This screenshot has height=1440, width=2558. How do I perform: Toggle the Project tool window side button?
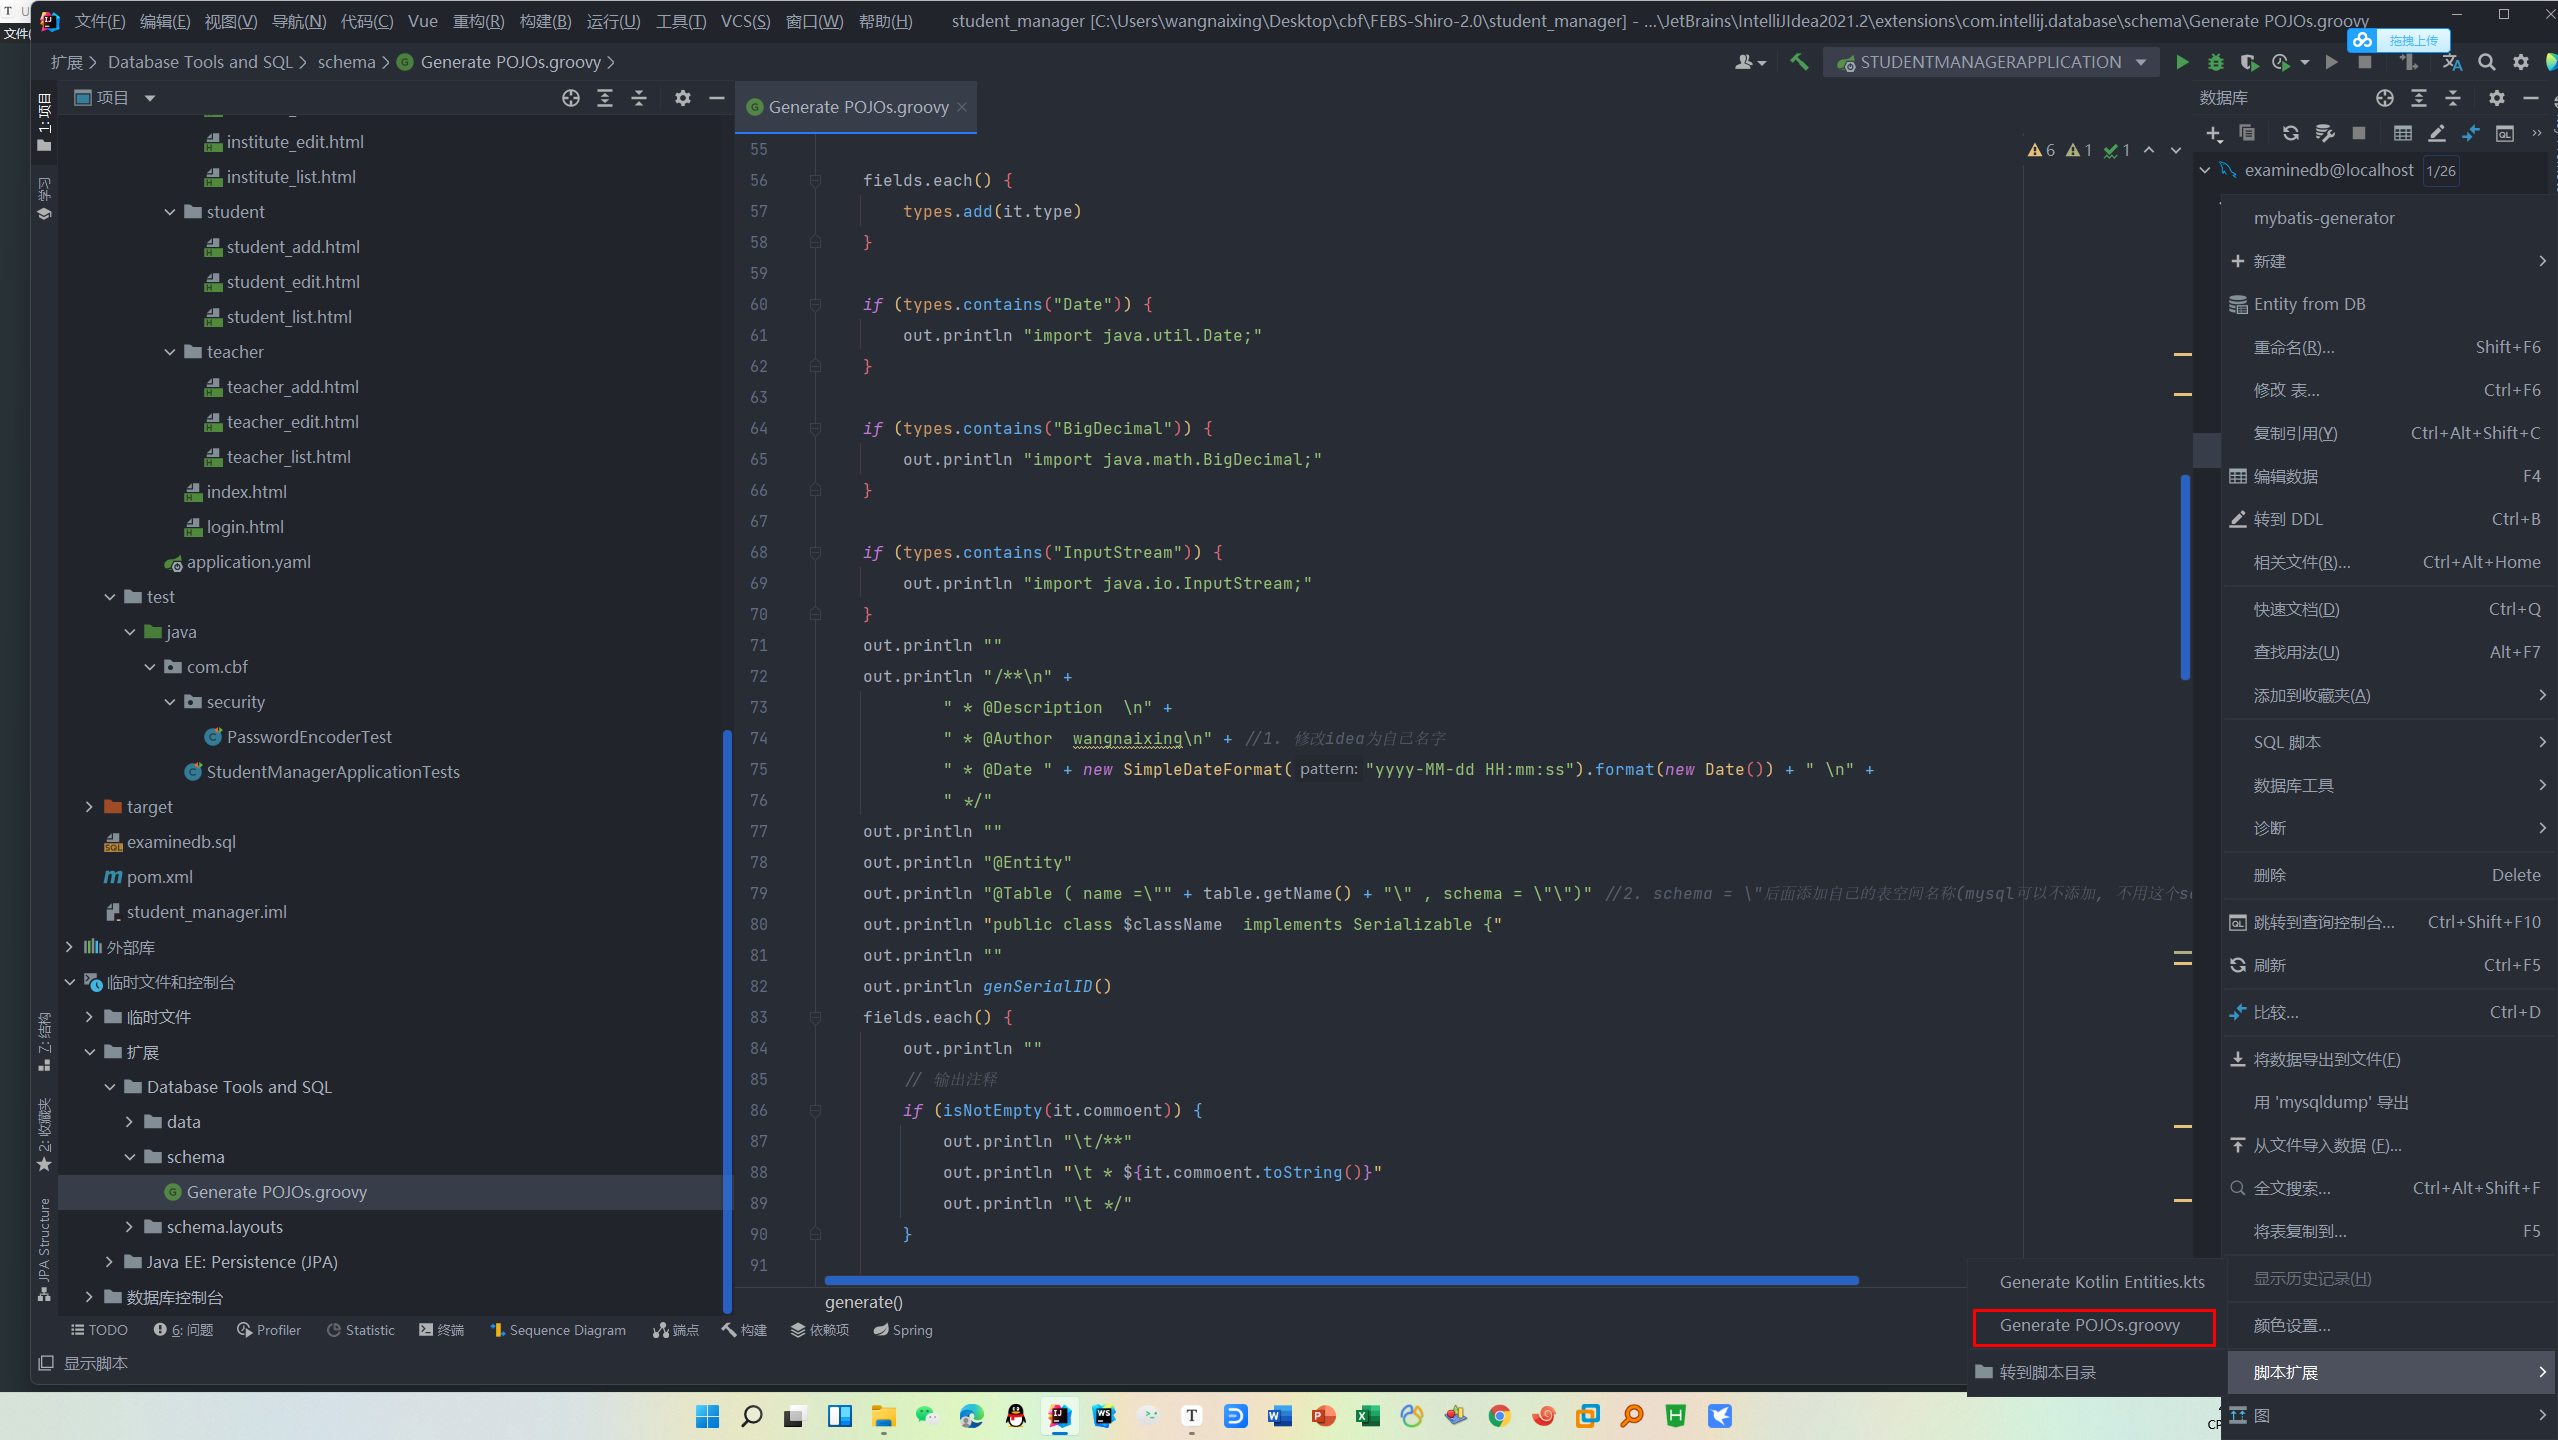click(44, 120)
